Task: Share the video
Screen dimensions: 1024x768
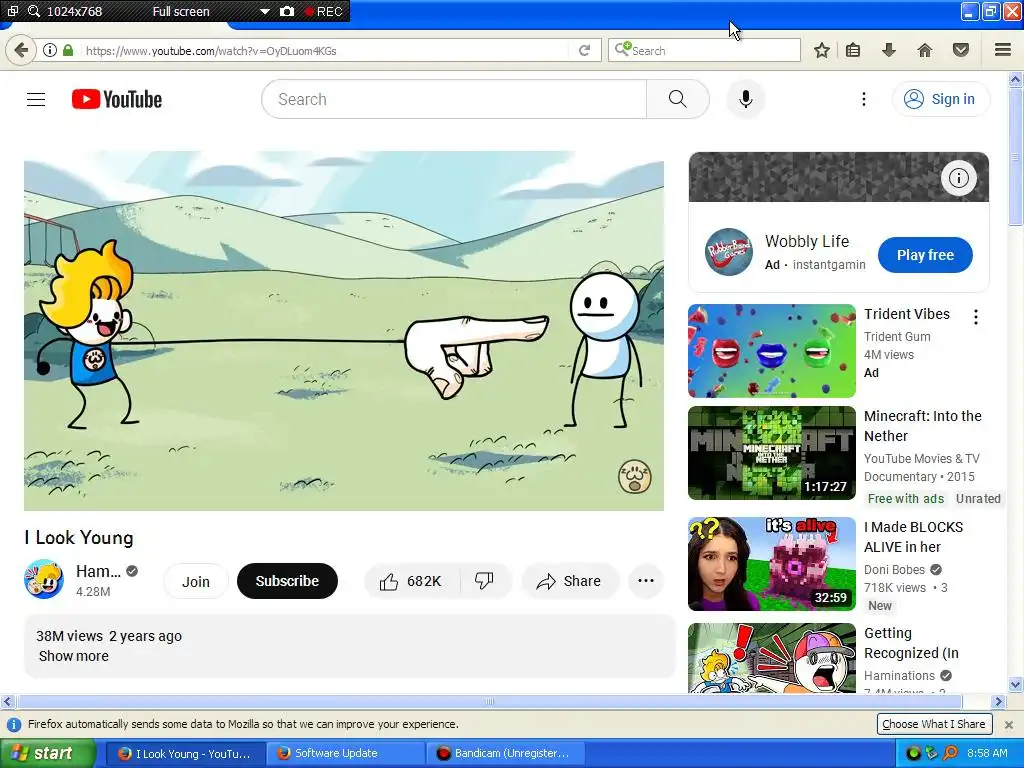Action: tap(569, 581)
